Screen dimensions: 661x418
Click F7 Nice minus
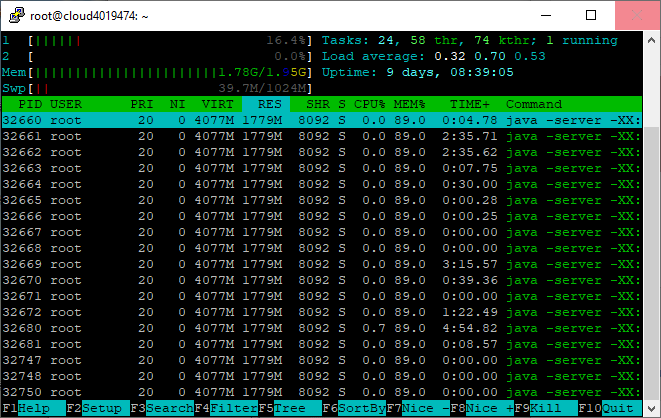pyautogui.click(x=419, y=408)
